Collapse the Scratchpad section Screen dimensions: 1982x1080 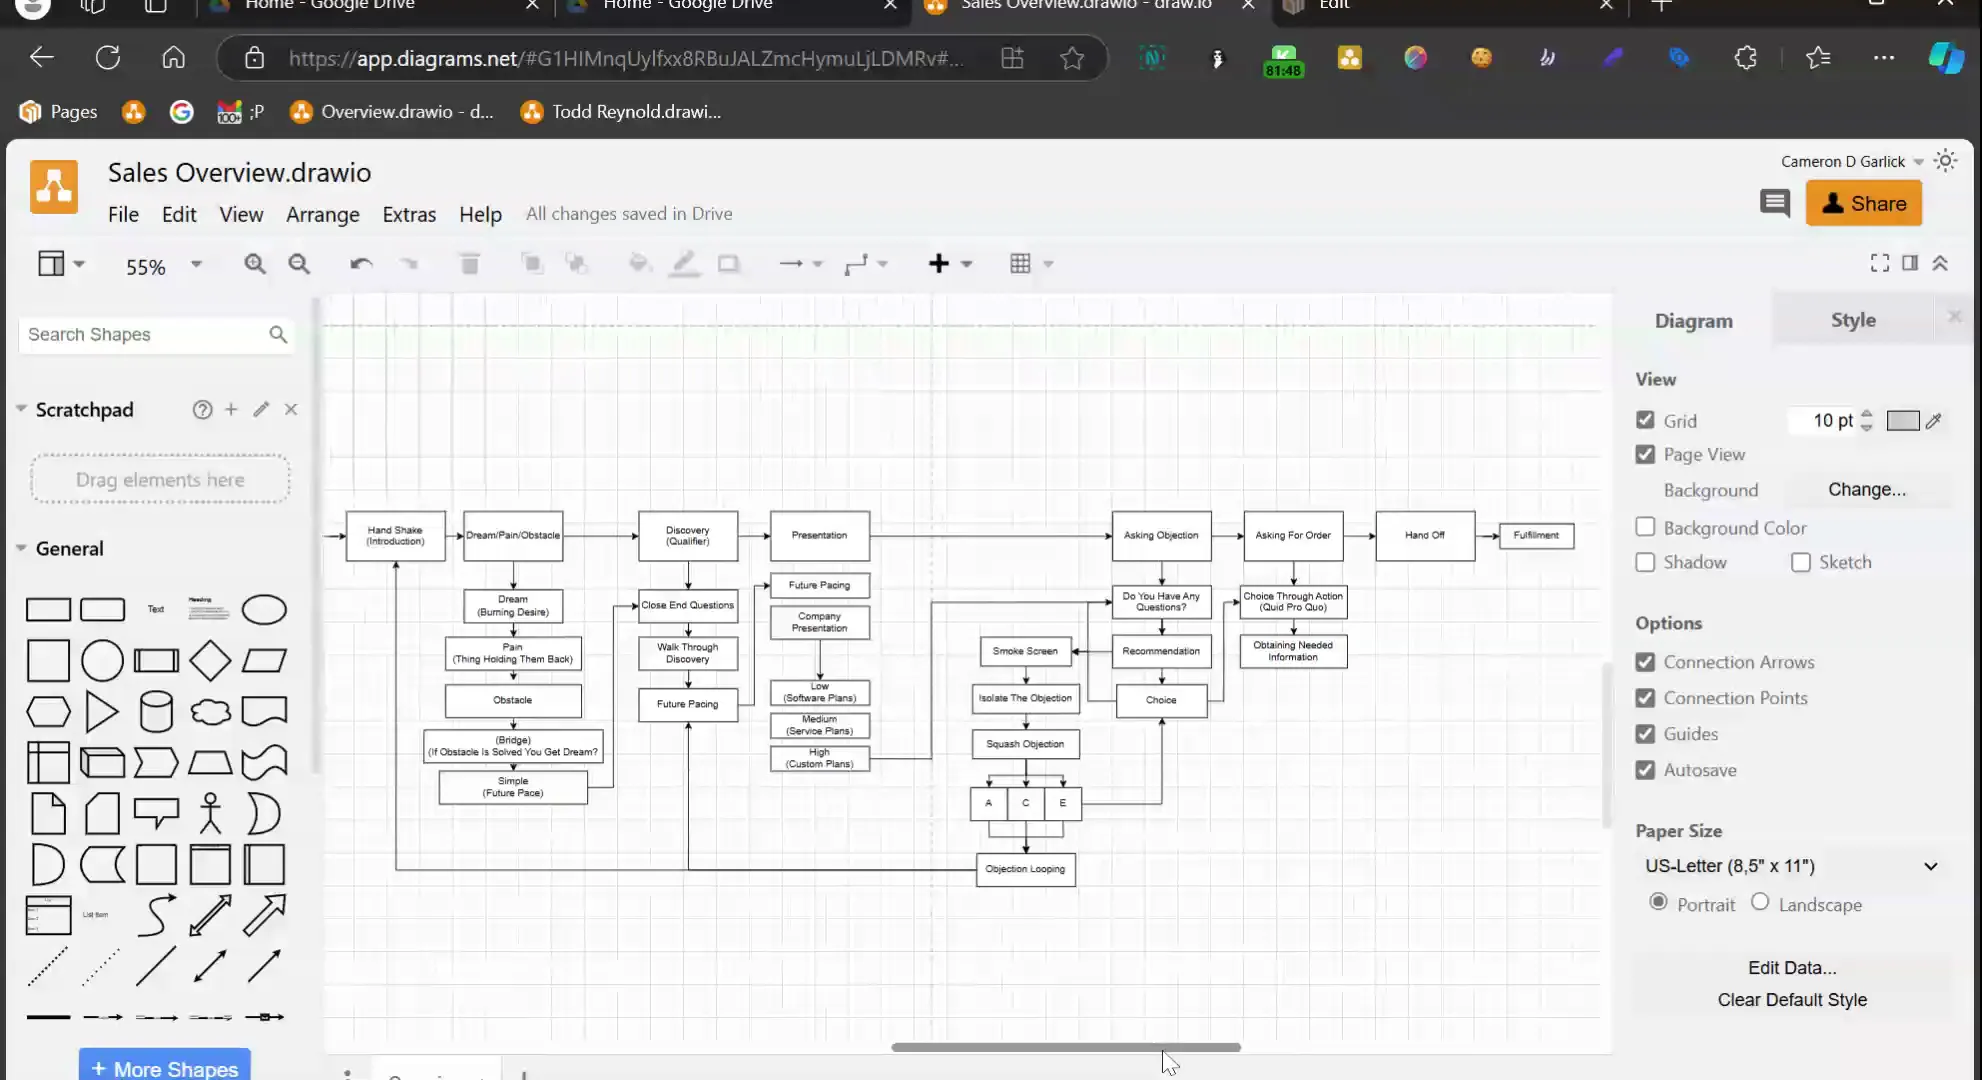pos(21,409)
